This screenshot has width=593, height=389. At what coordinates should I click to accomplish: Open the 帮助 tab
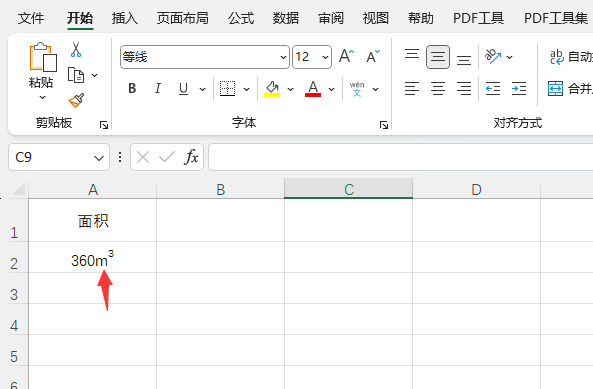421,18
